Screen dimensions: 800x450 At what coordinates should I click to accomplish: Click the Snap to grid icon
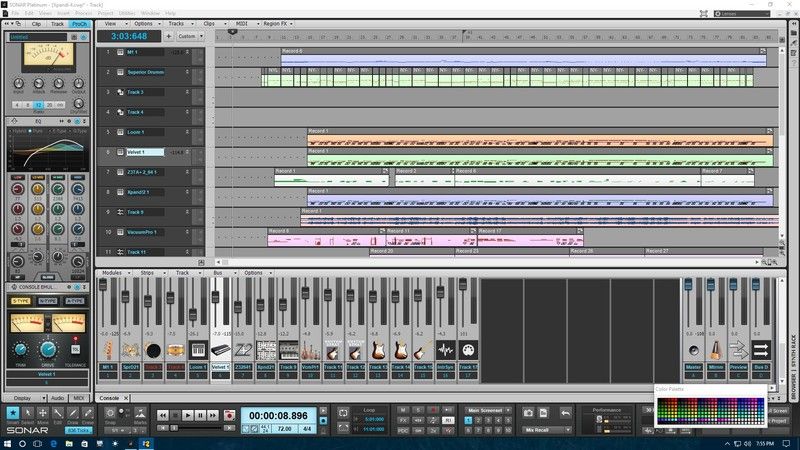click(x=110, y=413)
